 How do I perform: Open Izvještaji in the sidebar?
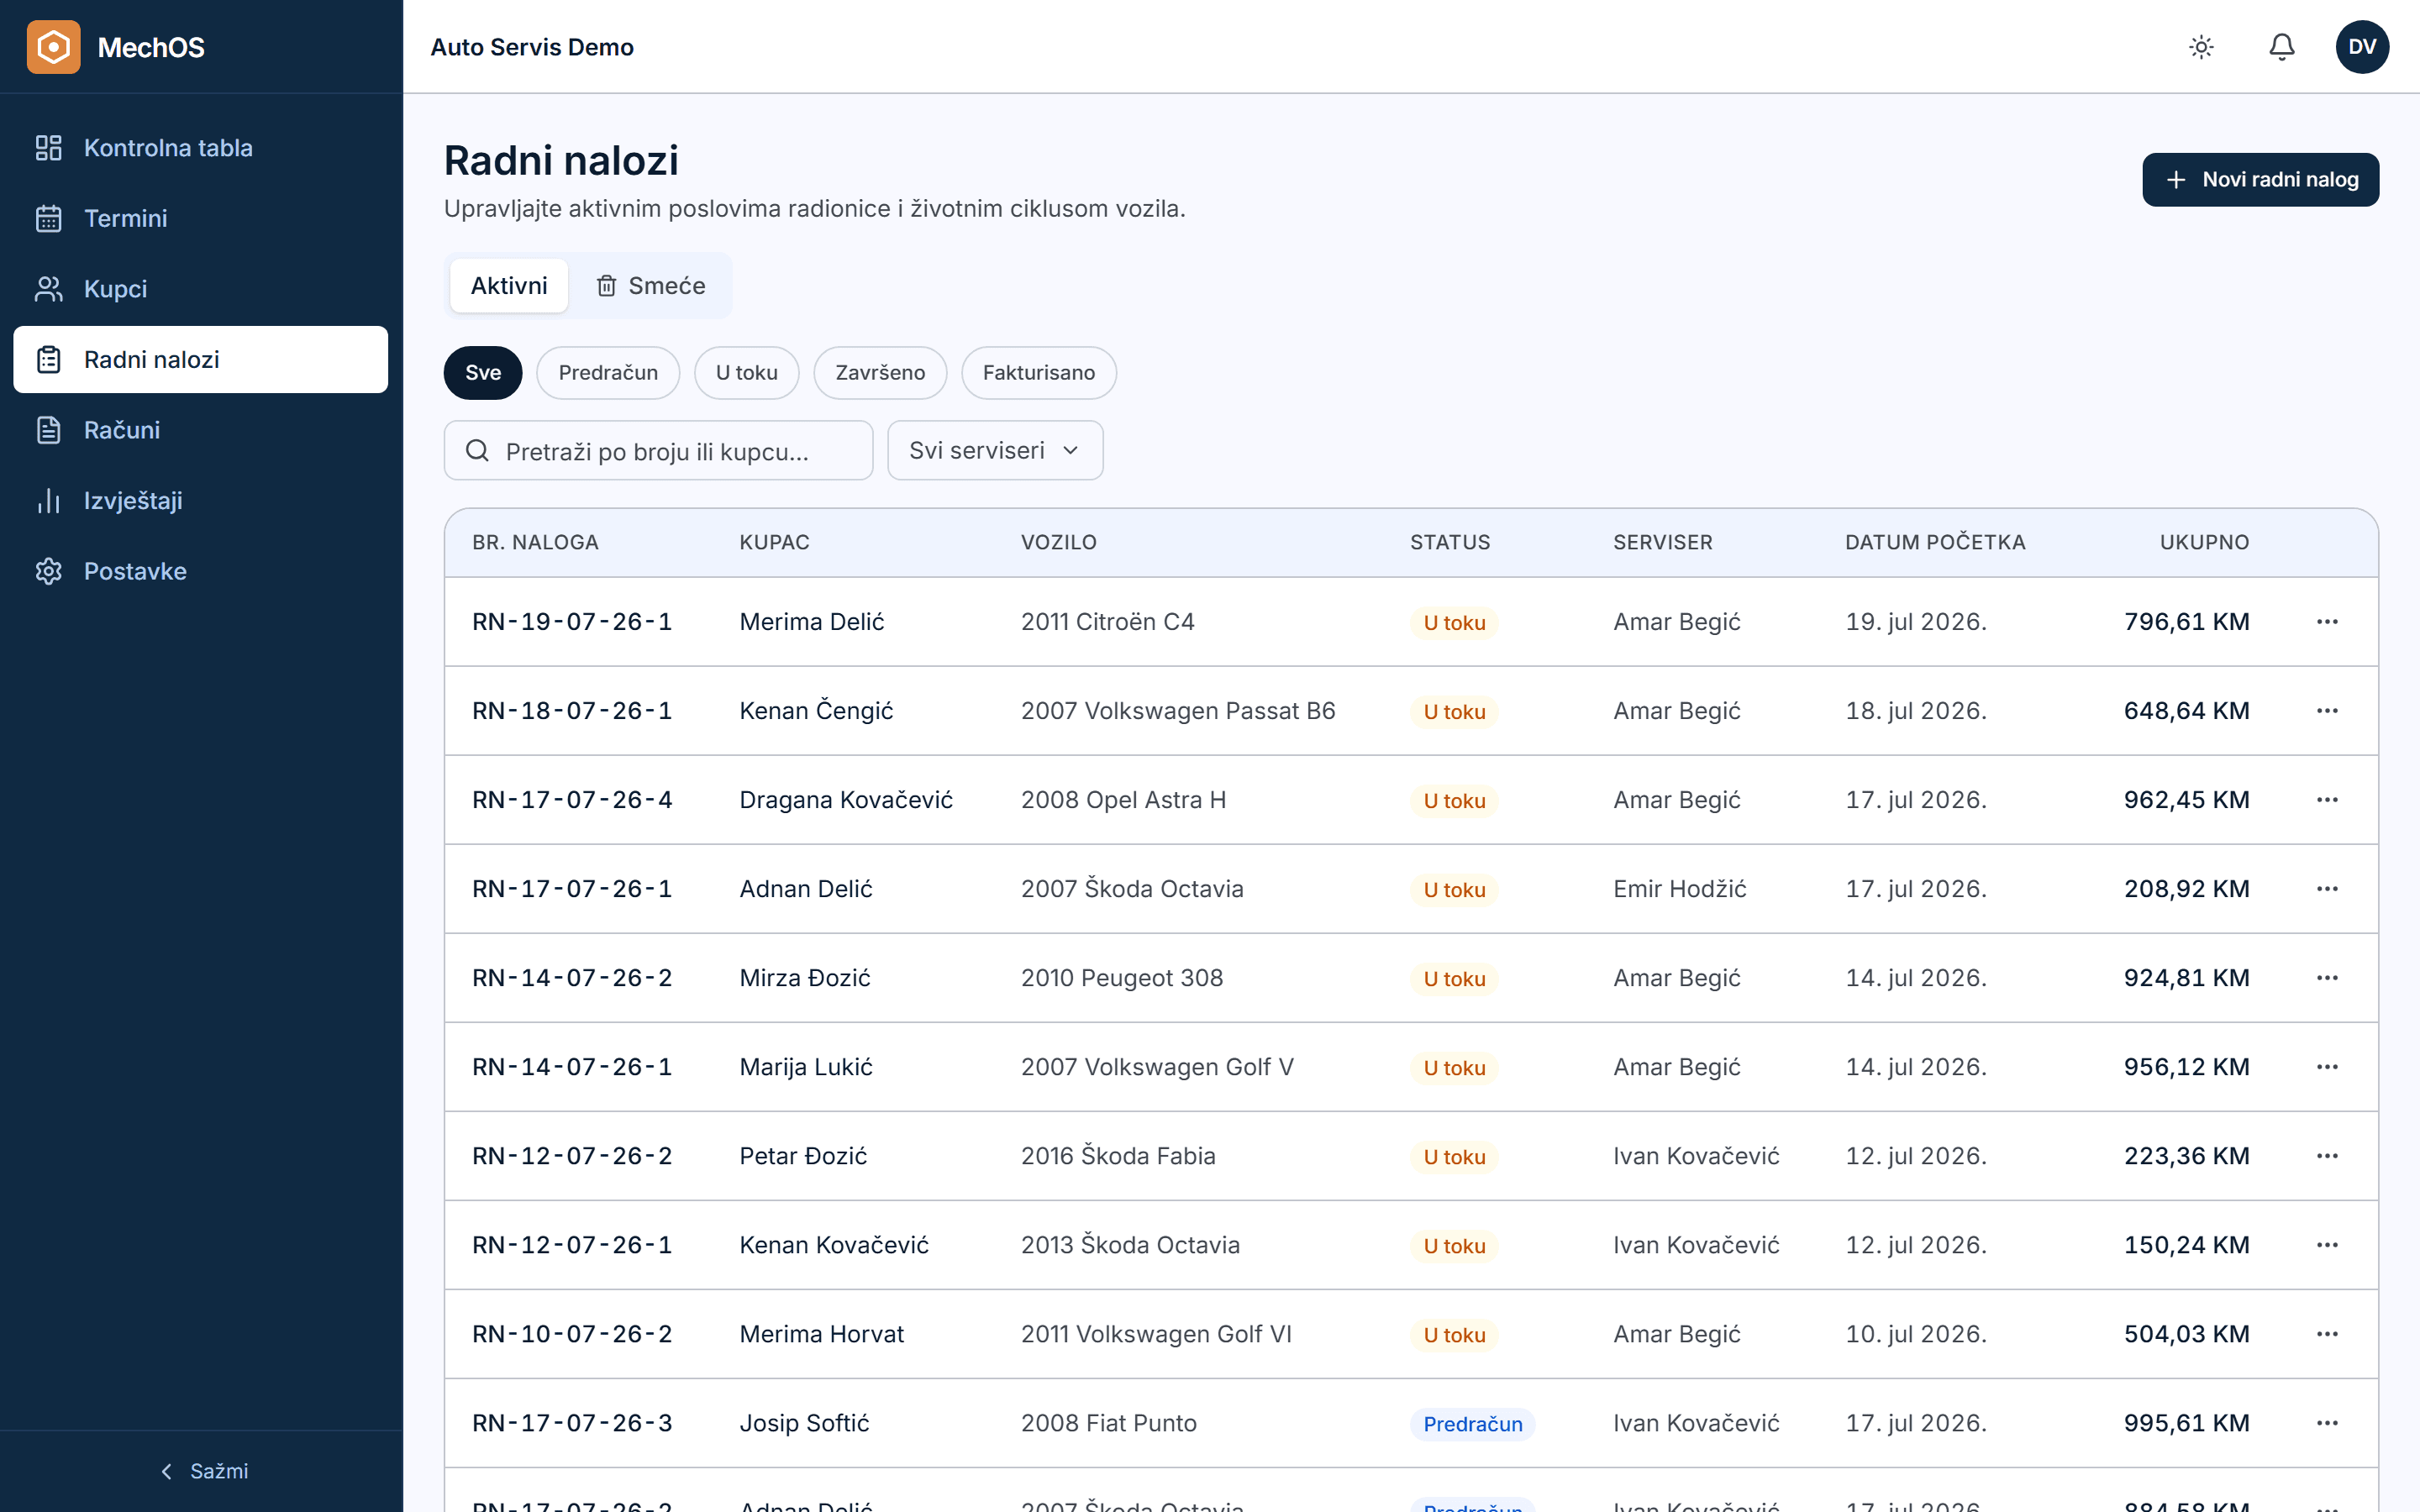click(x=200, y=501)
